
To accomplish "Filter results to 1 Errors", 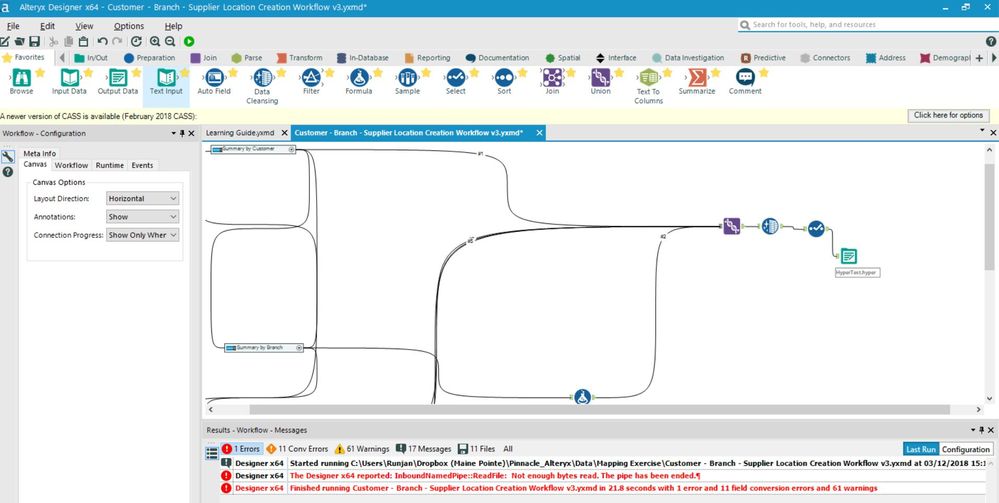I will click(240, 449).
